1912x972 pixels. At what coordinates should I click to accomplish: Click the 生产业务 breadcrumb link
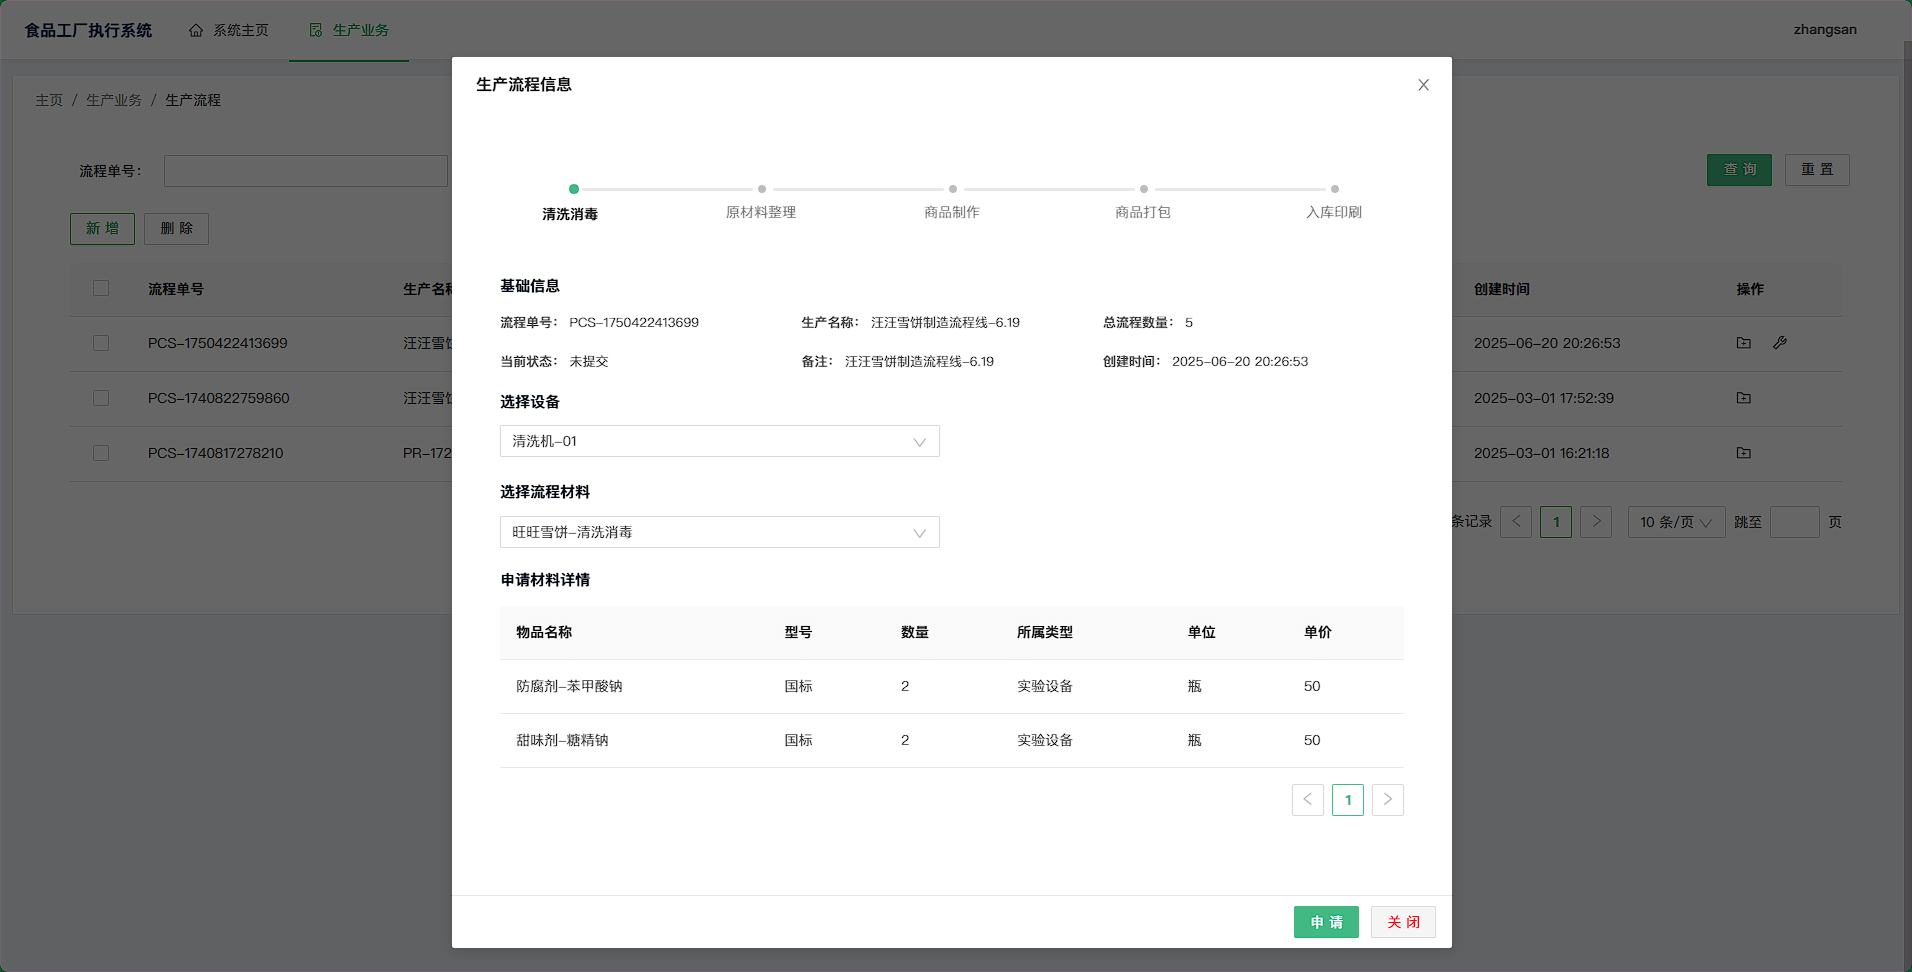(114, 100)
